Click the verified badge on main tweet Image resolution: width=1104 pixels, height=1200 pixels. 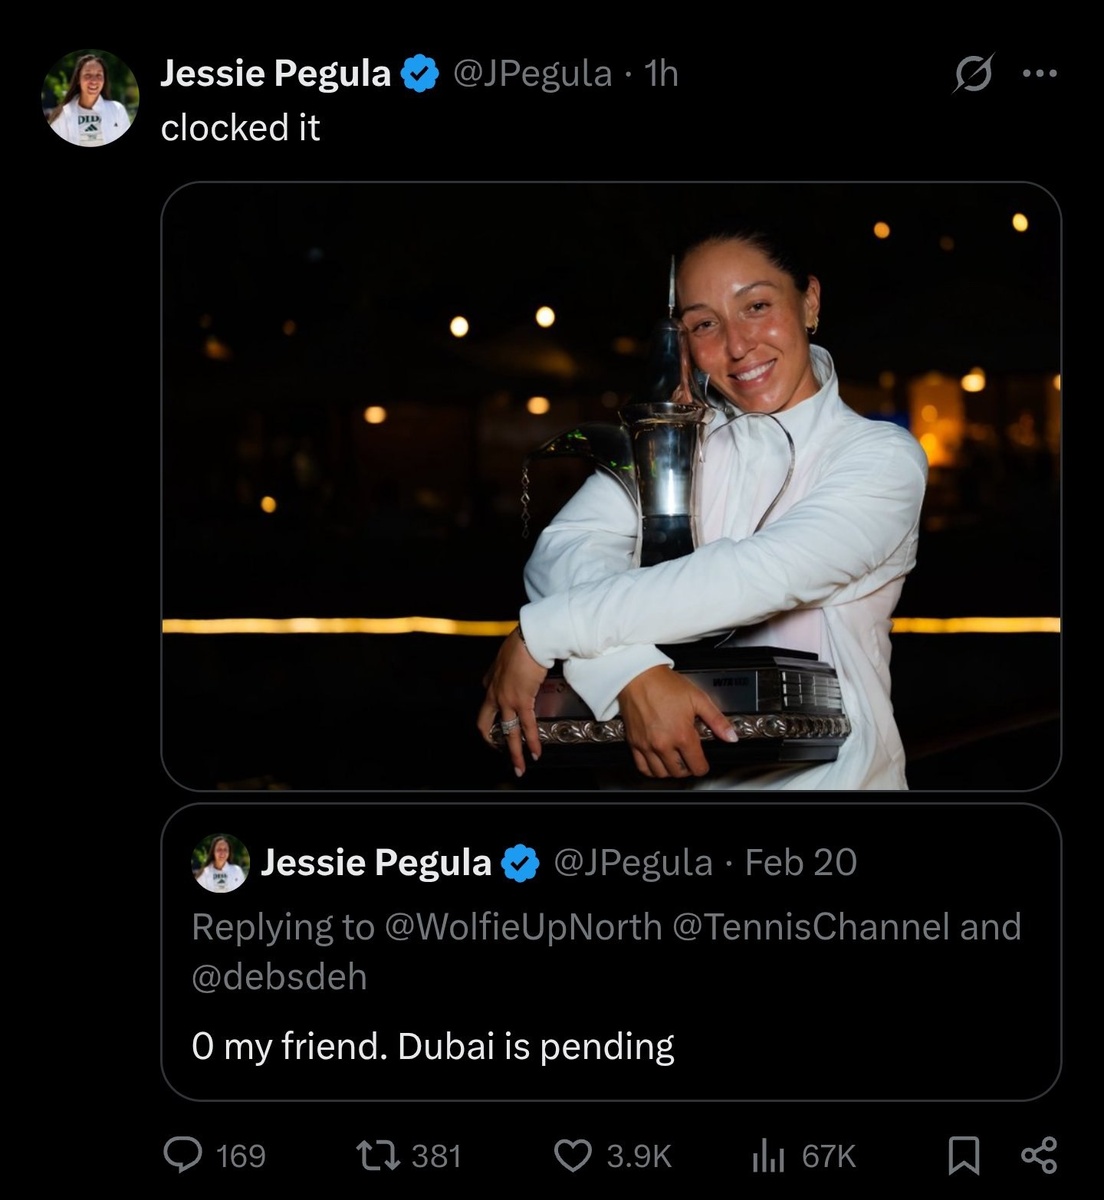point(420,73)
